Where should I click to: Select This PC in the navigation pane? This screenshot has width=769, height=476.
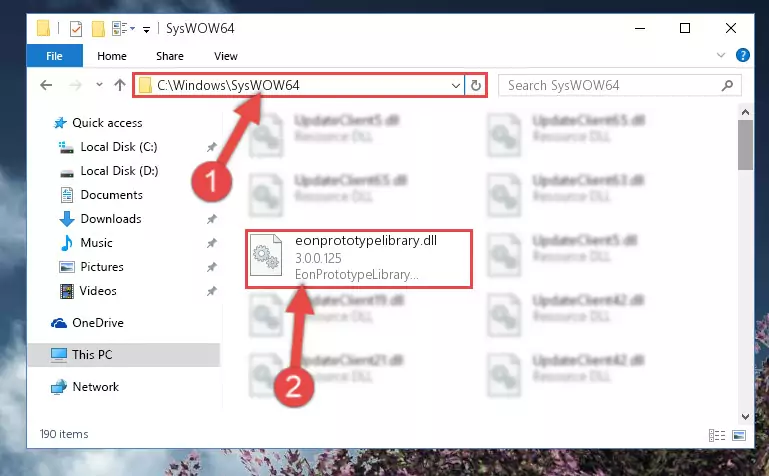tap(124, 354)
